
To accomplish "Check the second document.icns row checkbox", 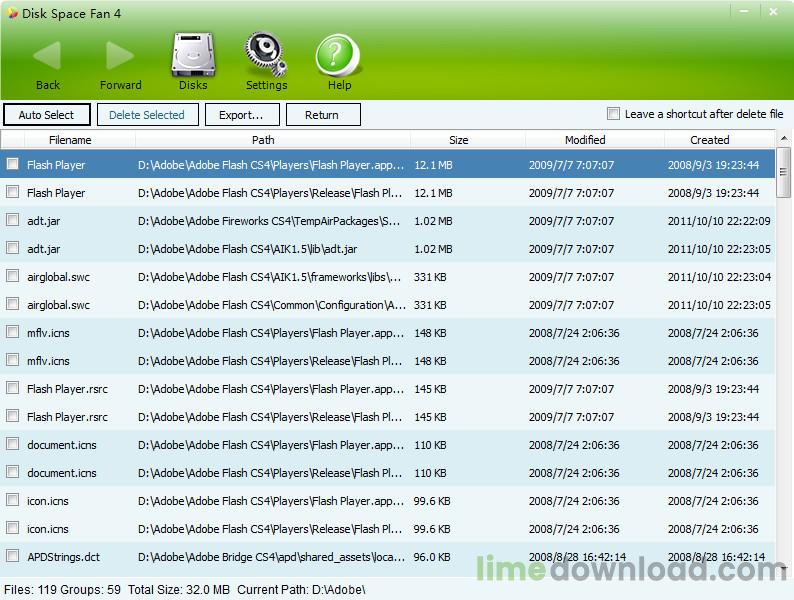I will pyautogui.click(x=13, y=471).
